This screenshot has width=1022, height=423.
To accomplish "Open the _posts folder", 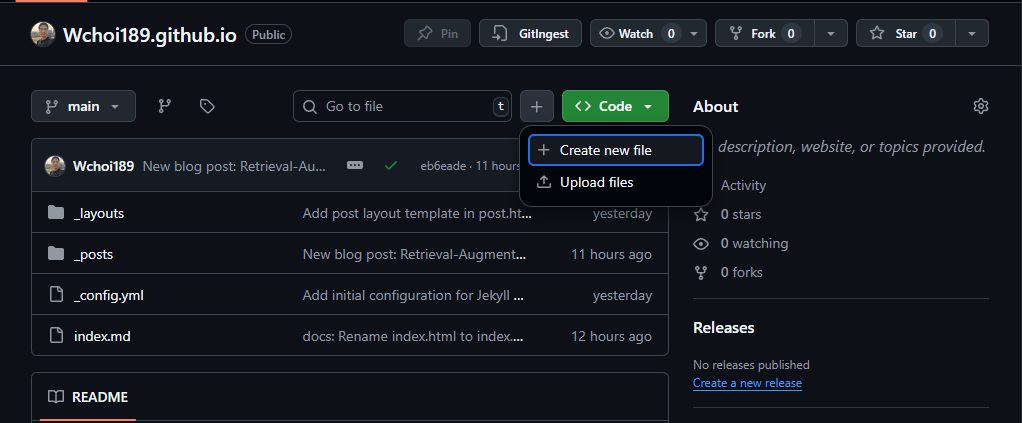I will tap(93, 254).
